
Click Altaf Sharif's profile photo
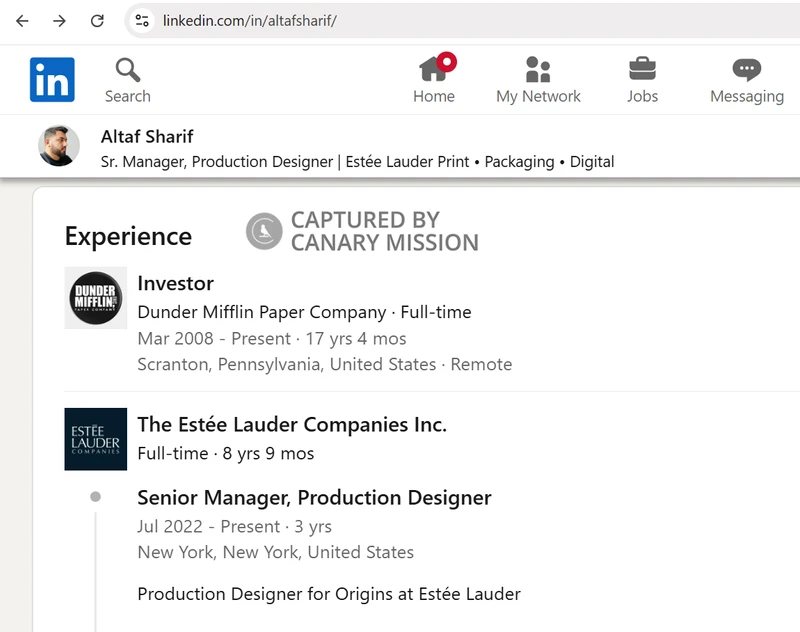tap(59, 146)
